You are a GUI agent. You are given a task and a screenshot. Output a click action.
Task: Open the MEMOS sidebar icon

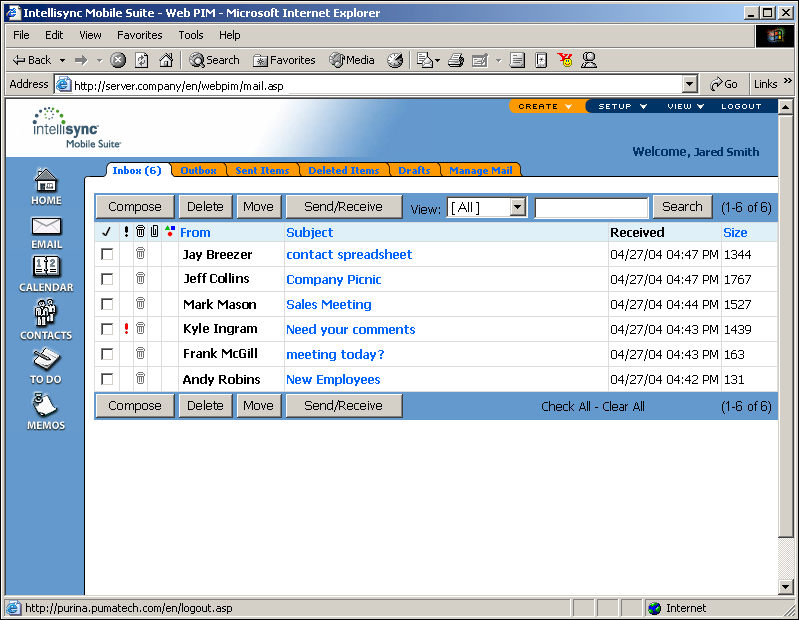pos(46,411)
